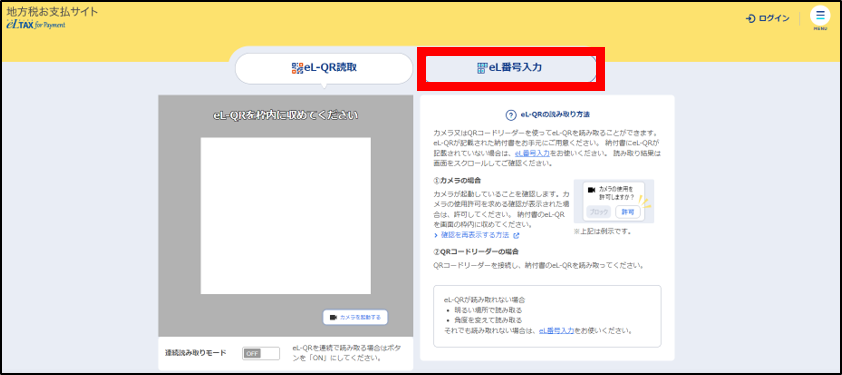The height and width of the screenshot is (375, 842).
Task: Click the eL-QRの読み取り方法 heading
Action: click(556, 115)
